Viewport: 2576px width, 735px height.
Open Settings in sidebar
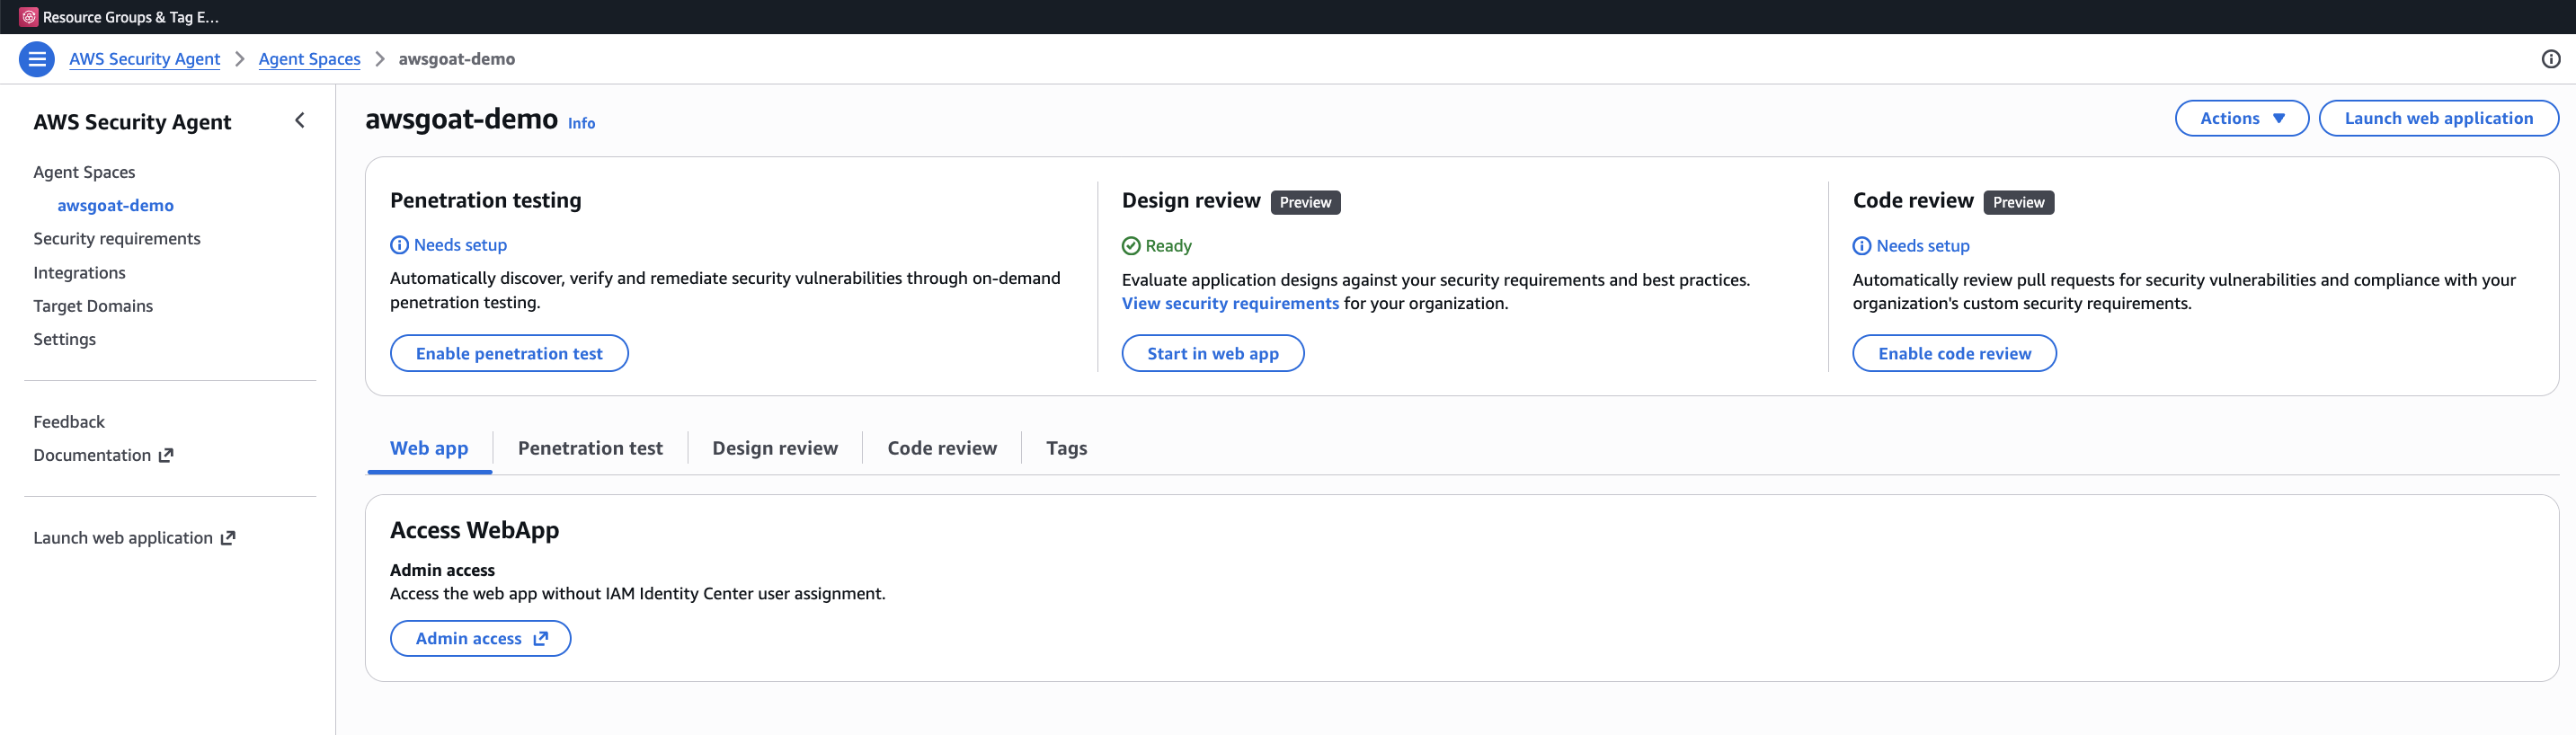click(64, 339)
